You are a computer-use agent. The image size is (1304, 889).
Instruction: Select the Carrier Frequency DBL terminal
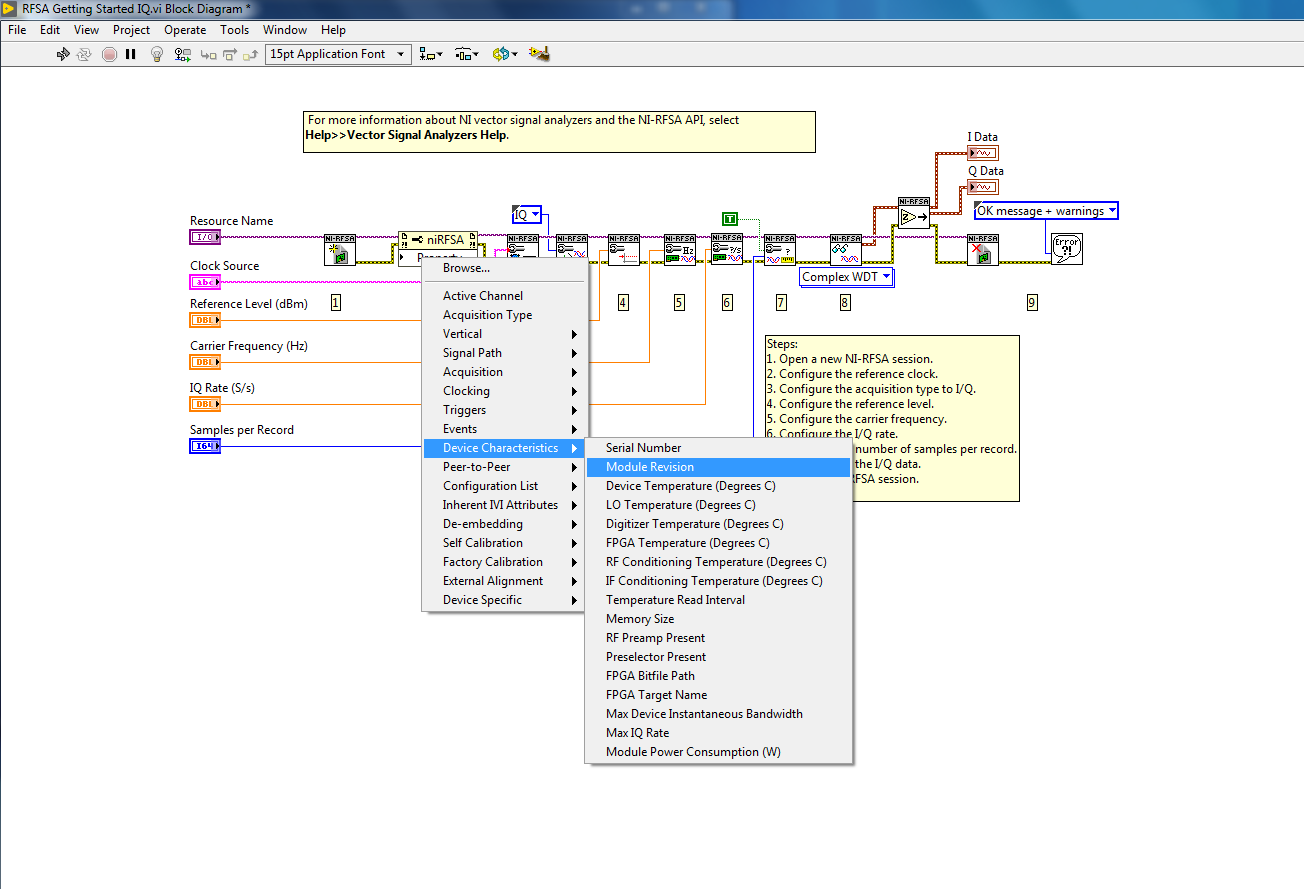point(205,362)
